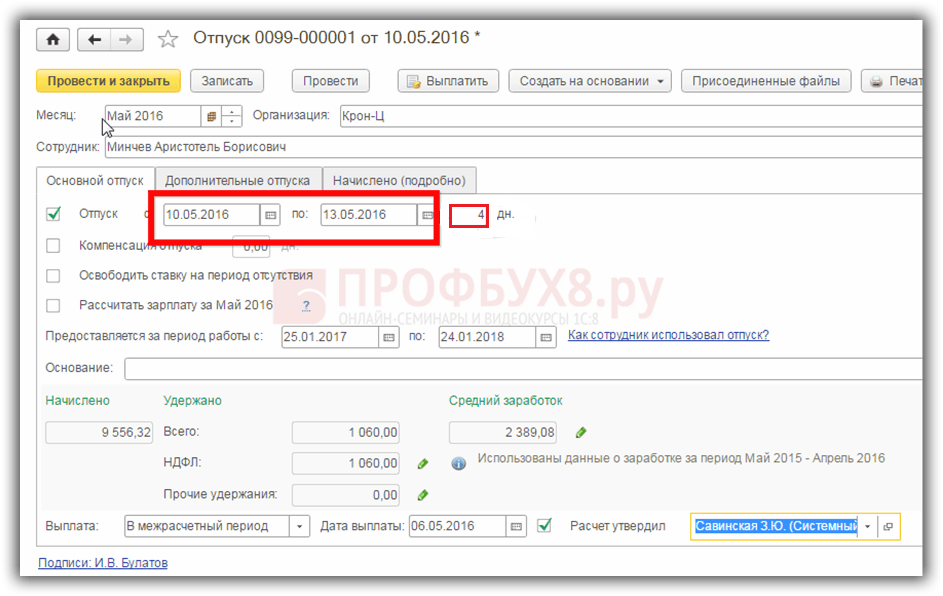Open calendar for vacation end date 13.05.2016

[x=427, y=215]
